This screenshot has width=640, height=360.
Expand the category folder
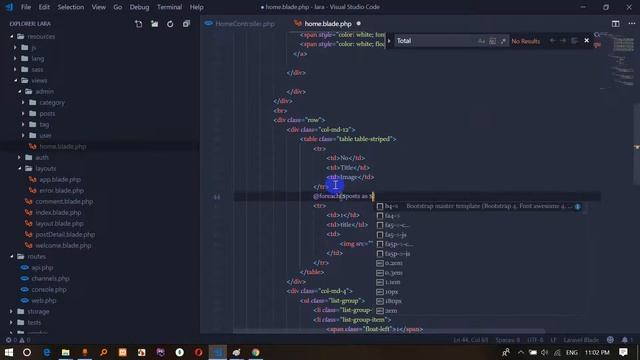[x=52, y=102]
